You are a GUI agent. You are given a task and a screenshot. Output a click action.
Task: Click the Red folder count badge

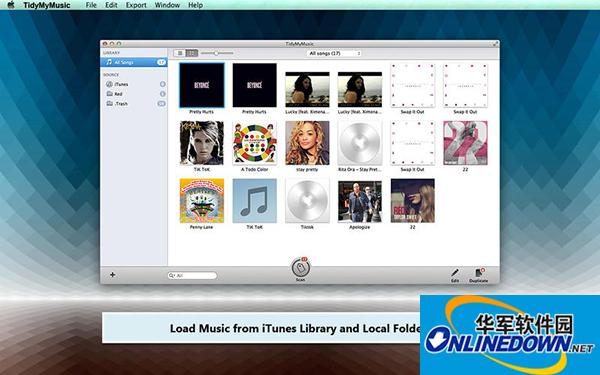point(163,94)
